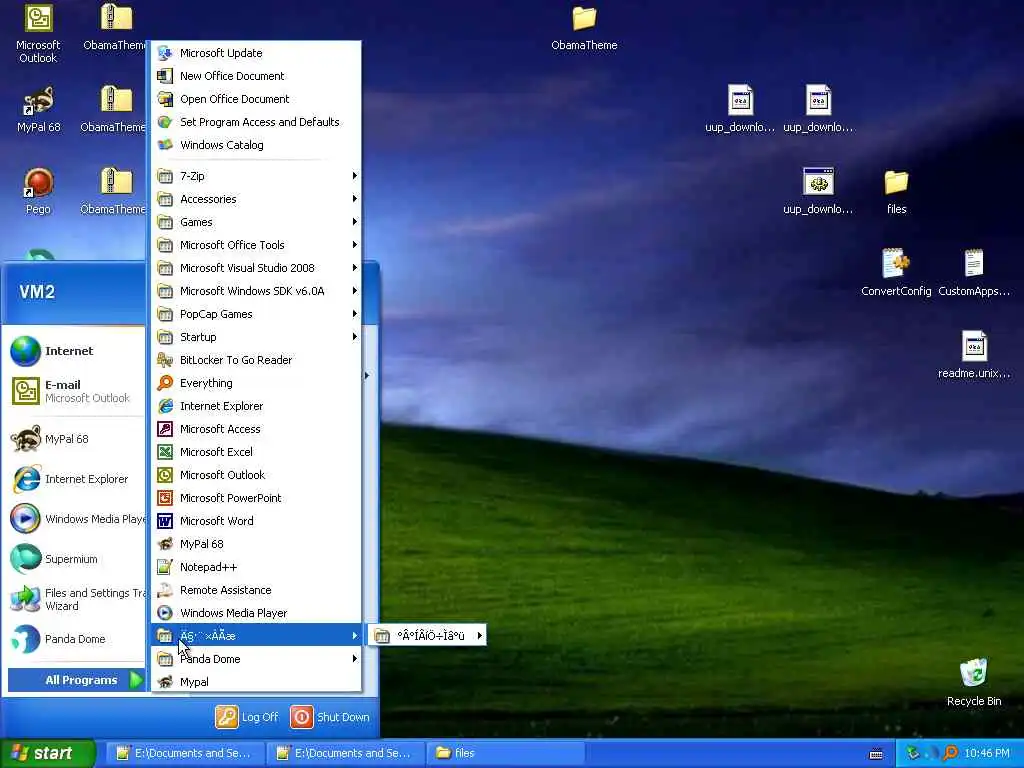
Task: Expand the Accessories submenu
Action: [256, 199]
